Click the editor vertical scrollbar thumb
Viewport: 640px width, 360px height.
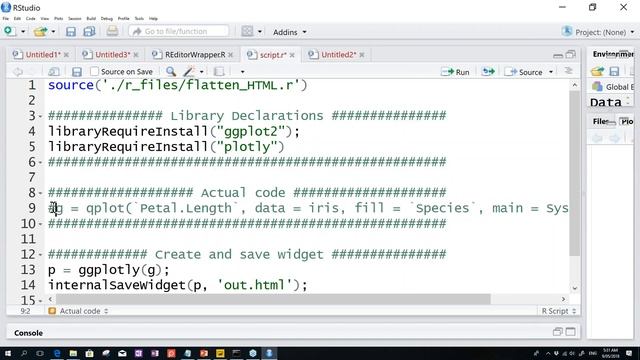(x=575, y=173)
